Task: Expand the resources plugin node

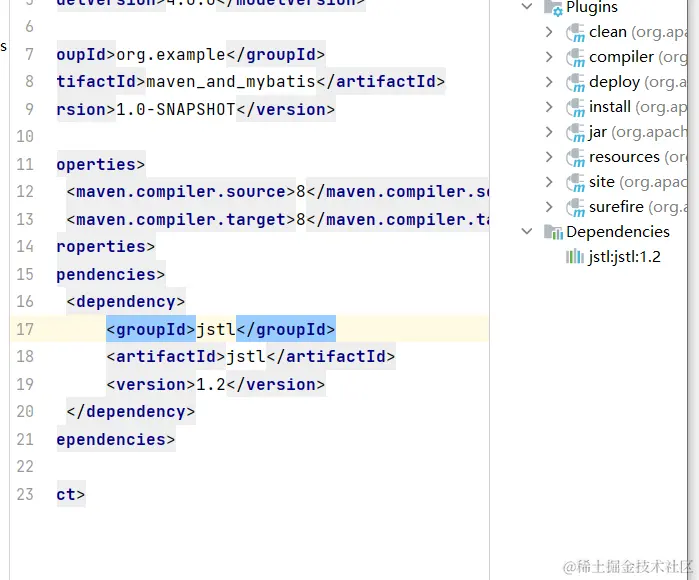Action: tap(549, 157)
